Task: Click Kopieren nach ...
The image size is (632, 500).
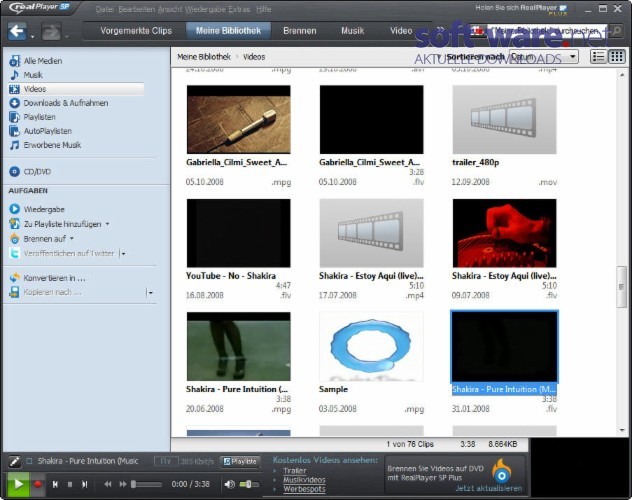Action: 52,292
